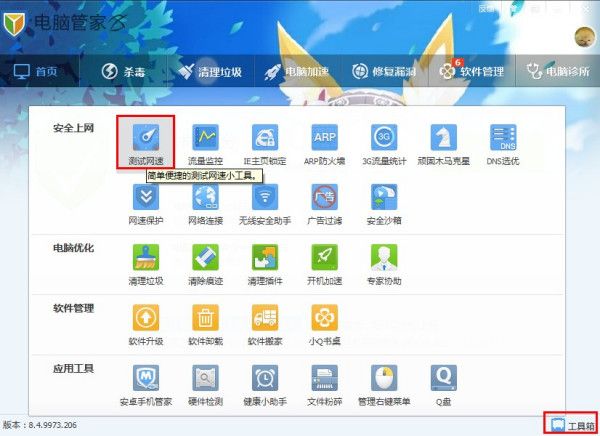Screen dimensions: 600x436
Task: Open the 文件粉碎 file shredder
Action: (x=324, y=385)
